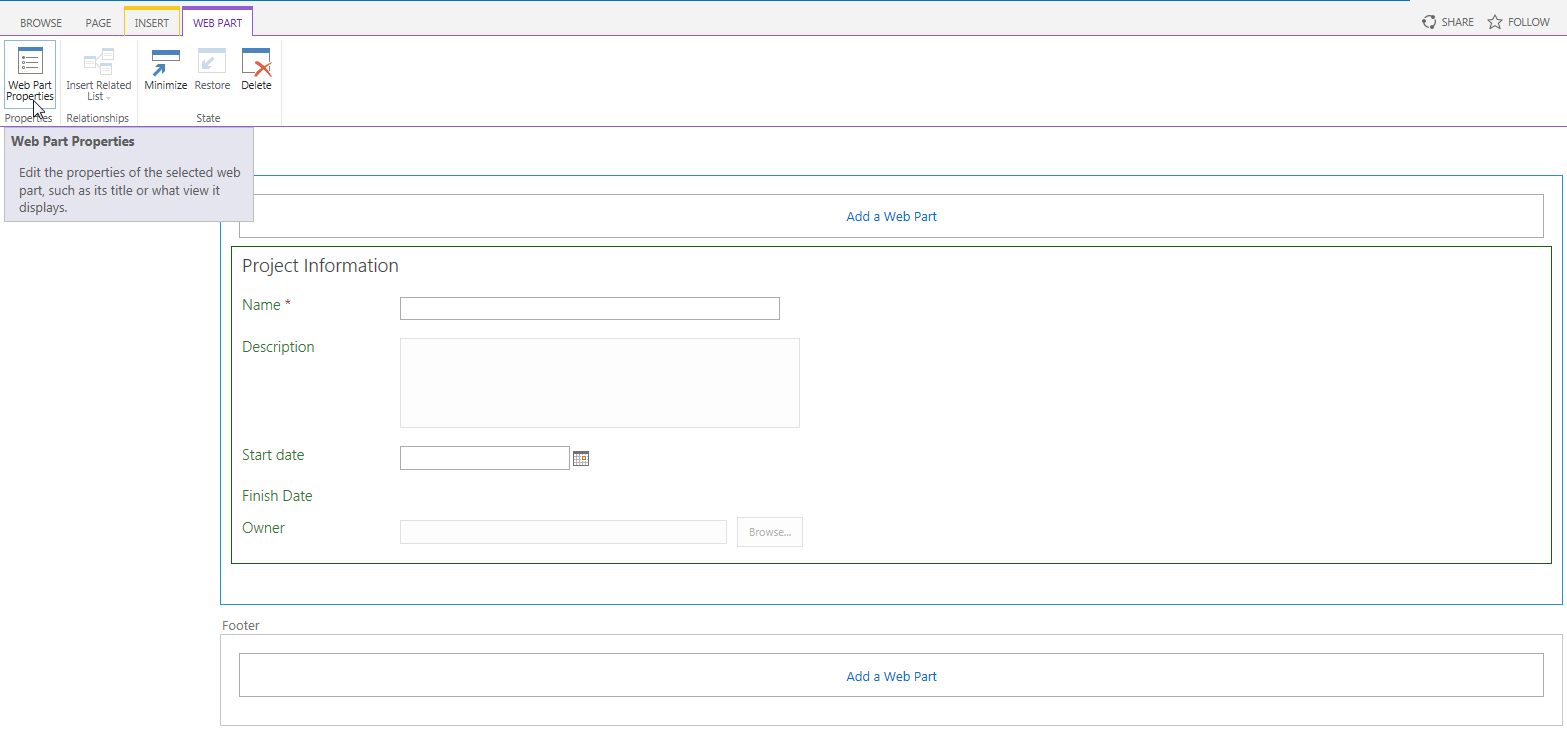Switch to the PAGE tab
This screenshot has width=1567, height=734.
tap(97, 21)
